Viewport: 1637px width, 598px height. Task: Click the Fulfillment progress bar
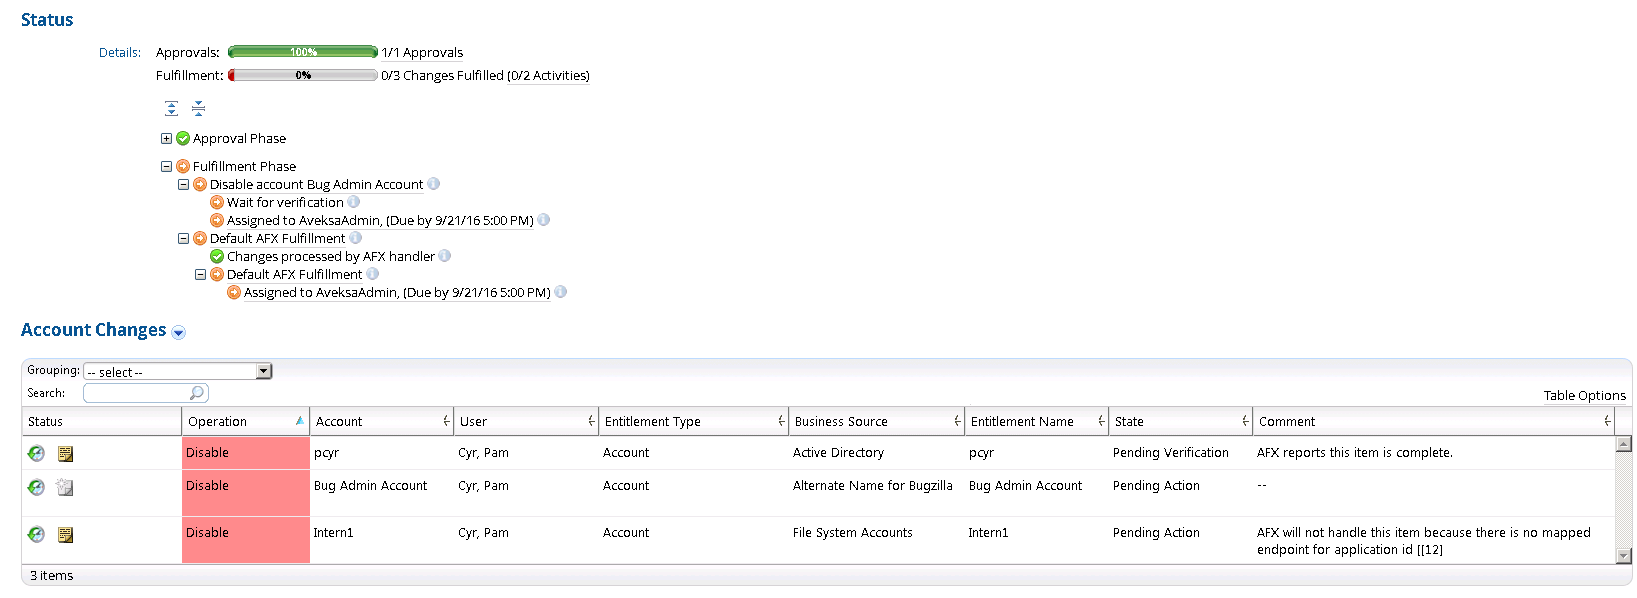[x=302, y=76]
